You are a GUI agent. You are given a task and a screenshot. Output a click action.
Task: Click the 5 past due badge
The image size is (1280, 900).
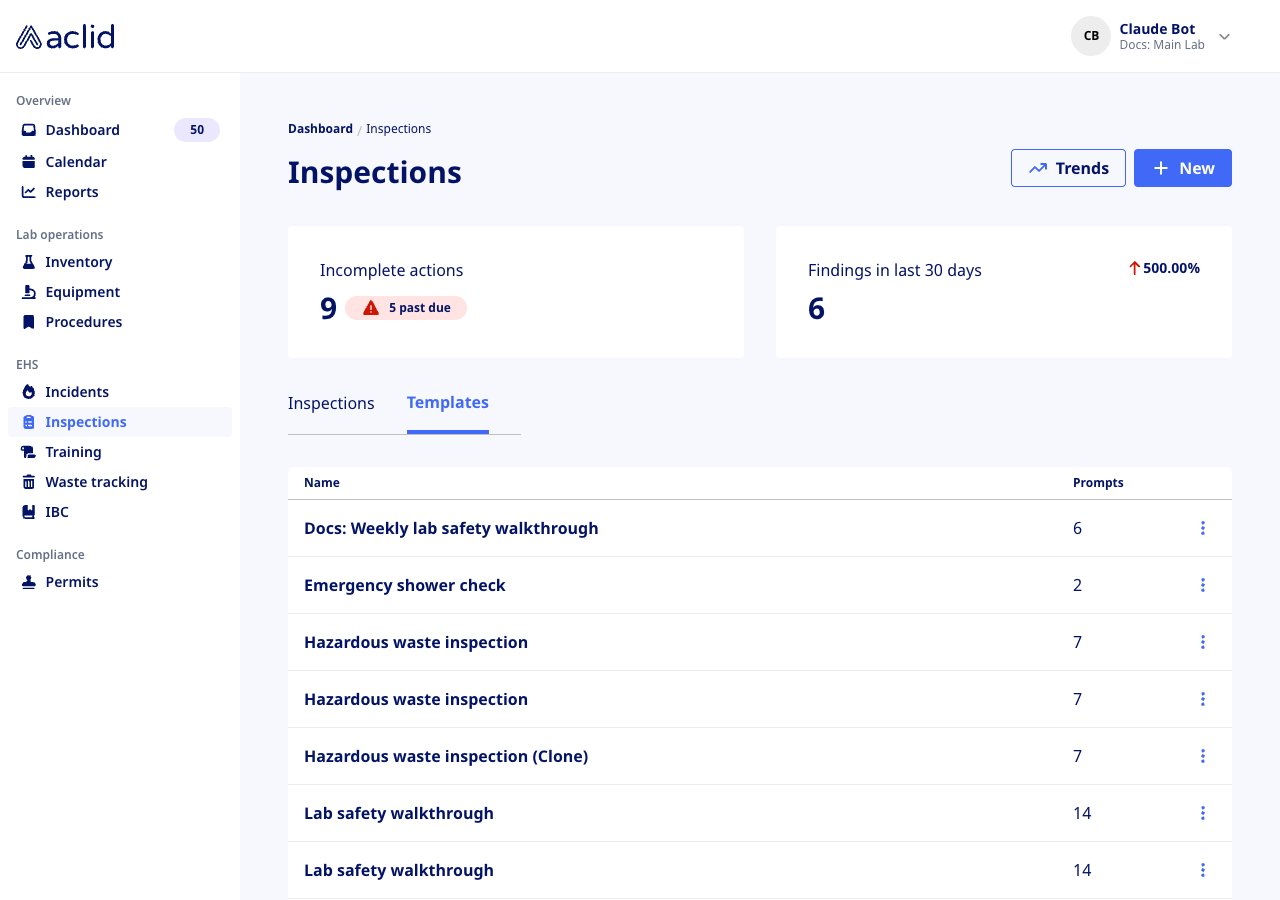[406, 308]
